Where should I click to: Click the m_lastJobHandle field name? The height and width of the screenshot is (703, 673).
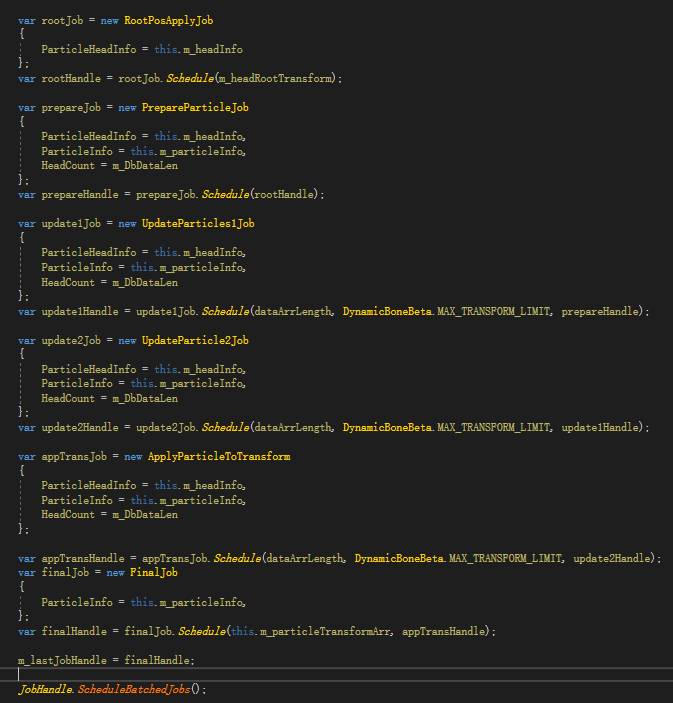coord(62,660)
